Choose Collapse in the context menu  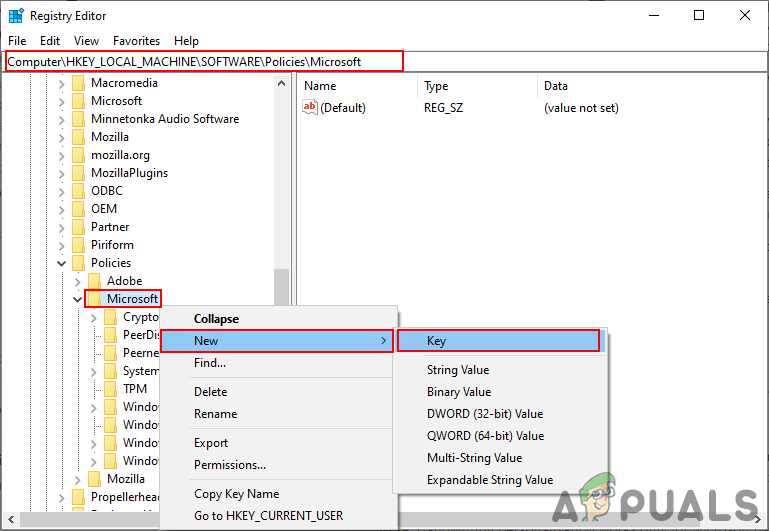[278, 319]
